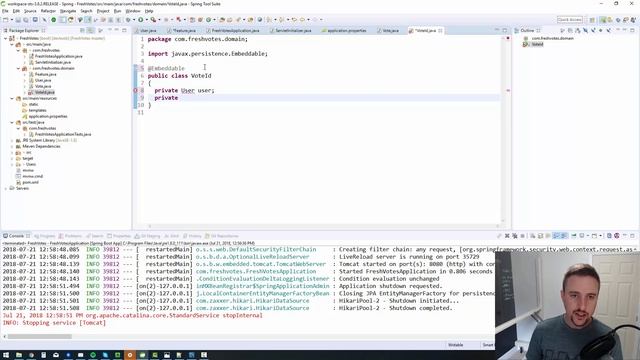The height and width of the screenshot is (360, 640).
Task: Click the Writable status bar entry
Action: (x=456, y=345)
